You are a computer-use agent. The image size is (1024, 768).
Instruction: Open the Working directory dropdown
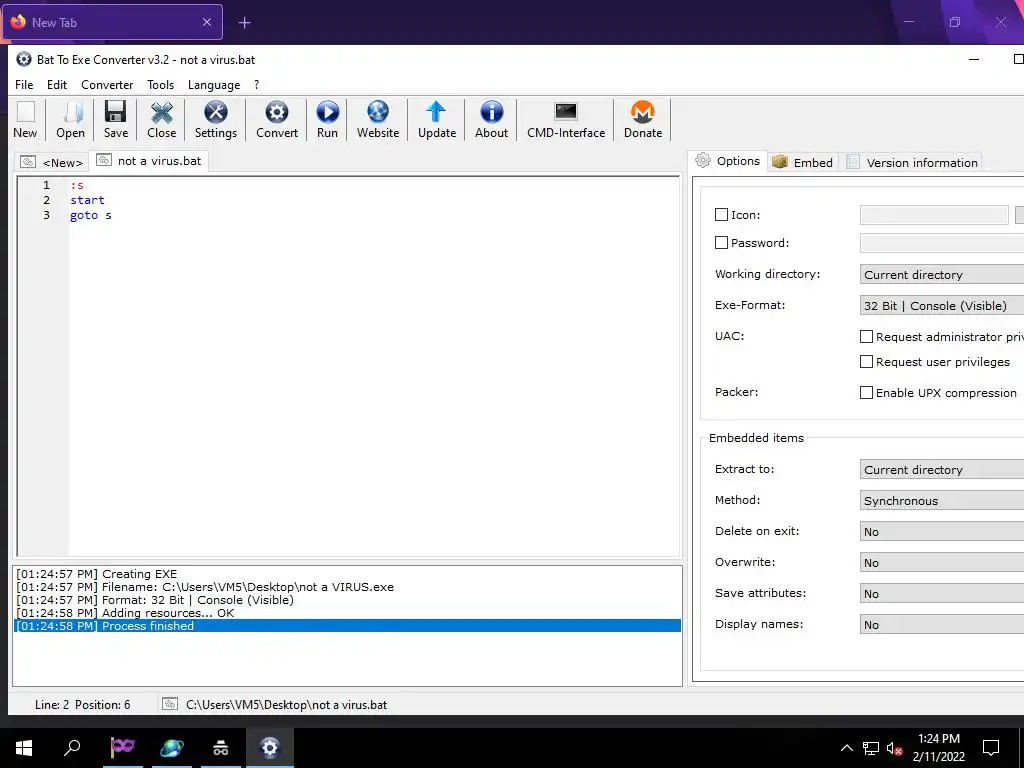[x=942, y=274]
